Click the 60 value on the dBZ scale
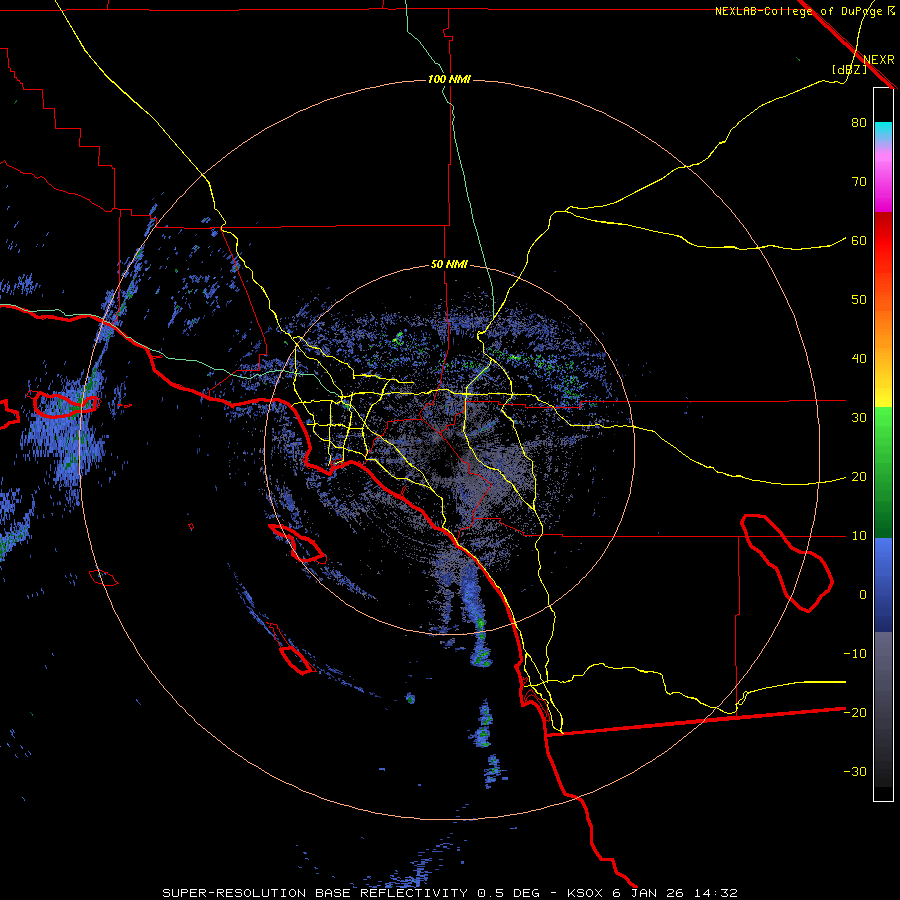Image resolution: width=900 pixels, height=900 pixels. pos(859,241)
